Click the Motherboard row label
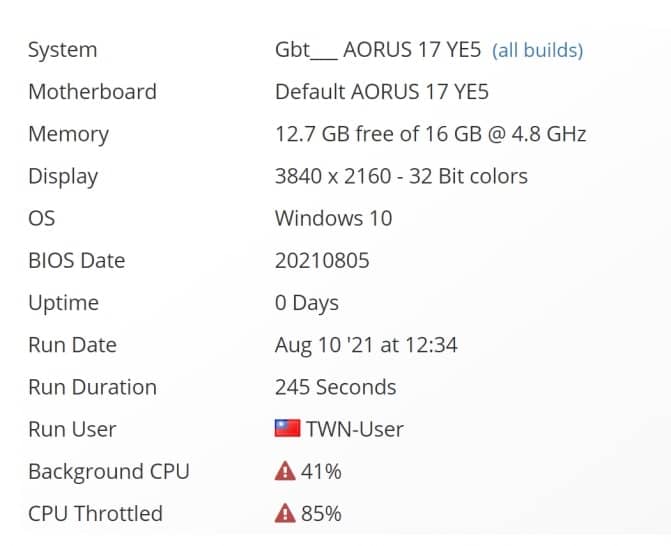Screen dimensions: 671x546 (92, 92)
